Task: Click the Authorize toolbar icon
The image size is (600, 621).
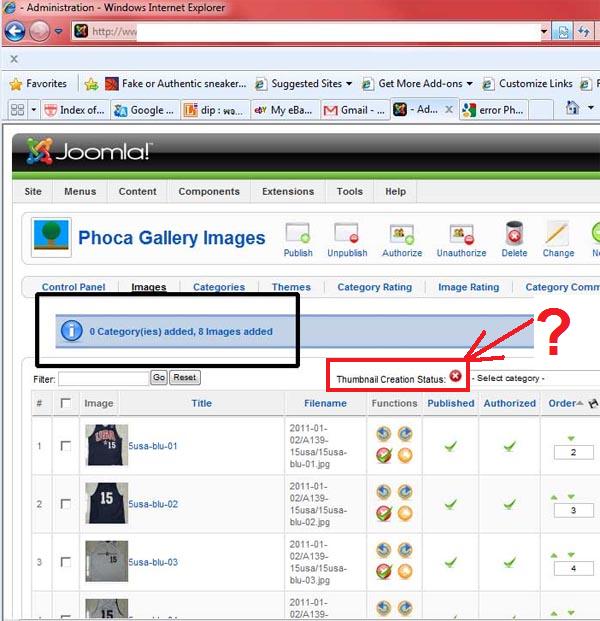Action: (x=402, y=234)
